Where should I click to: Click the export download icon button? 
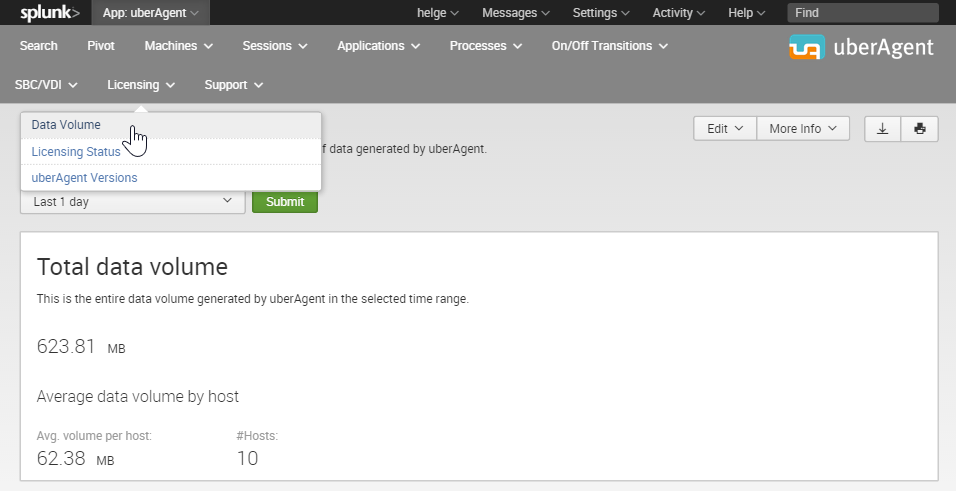tap(882, 129)
